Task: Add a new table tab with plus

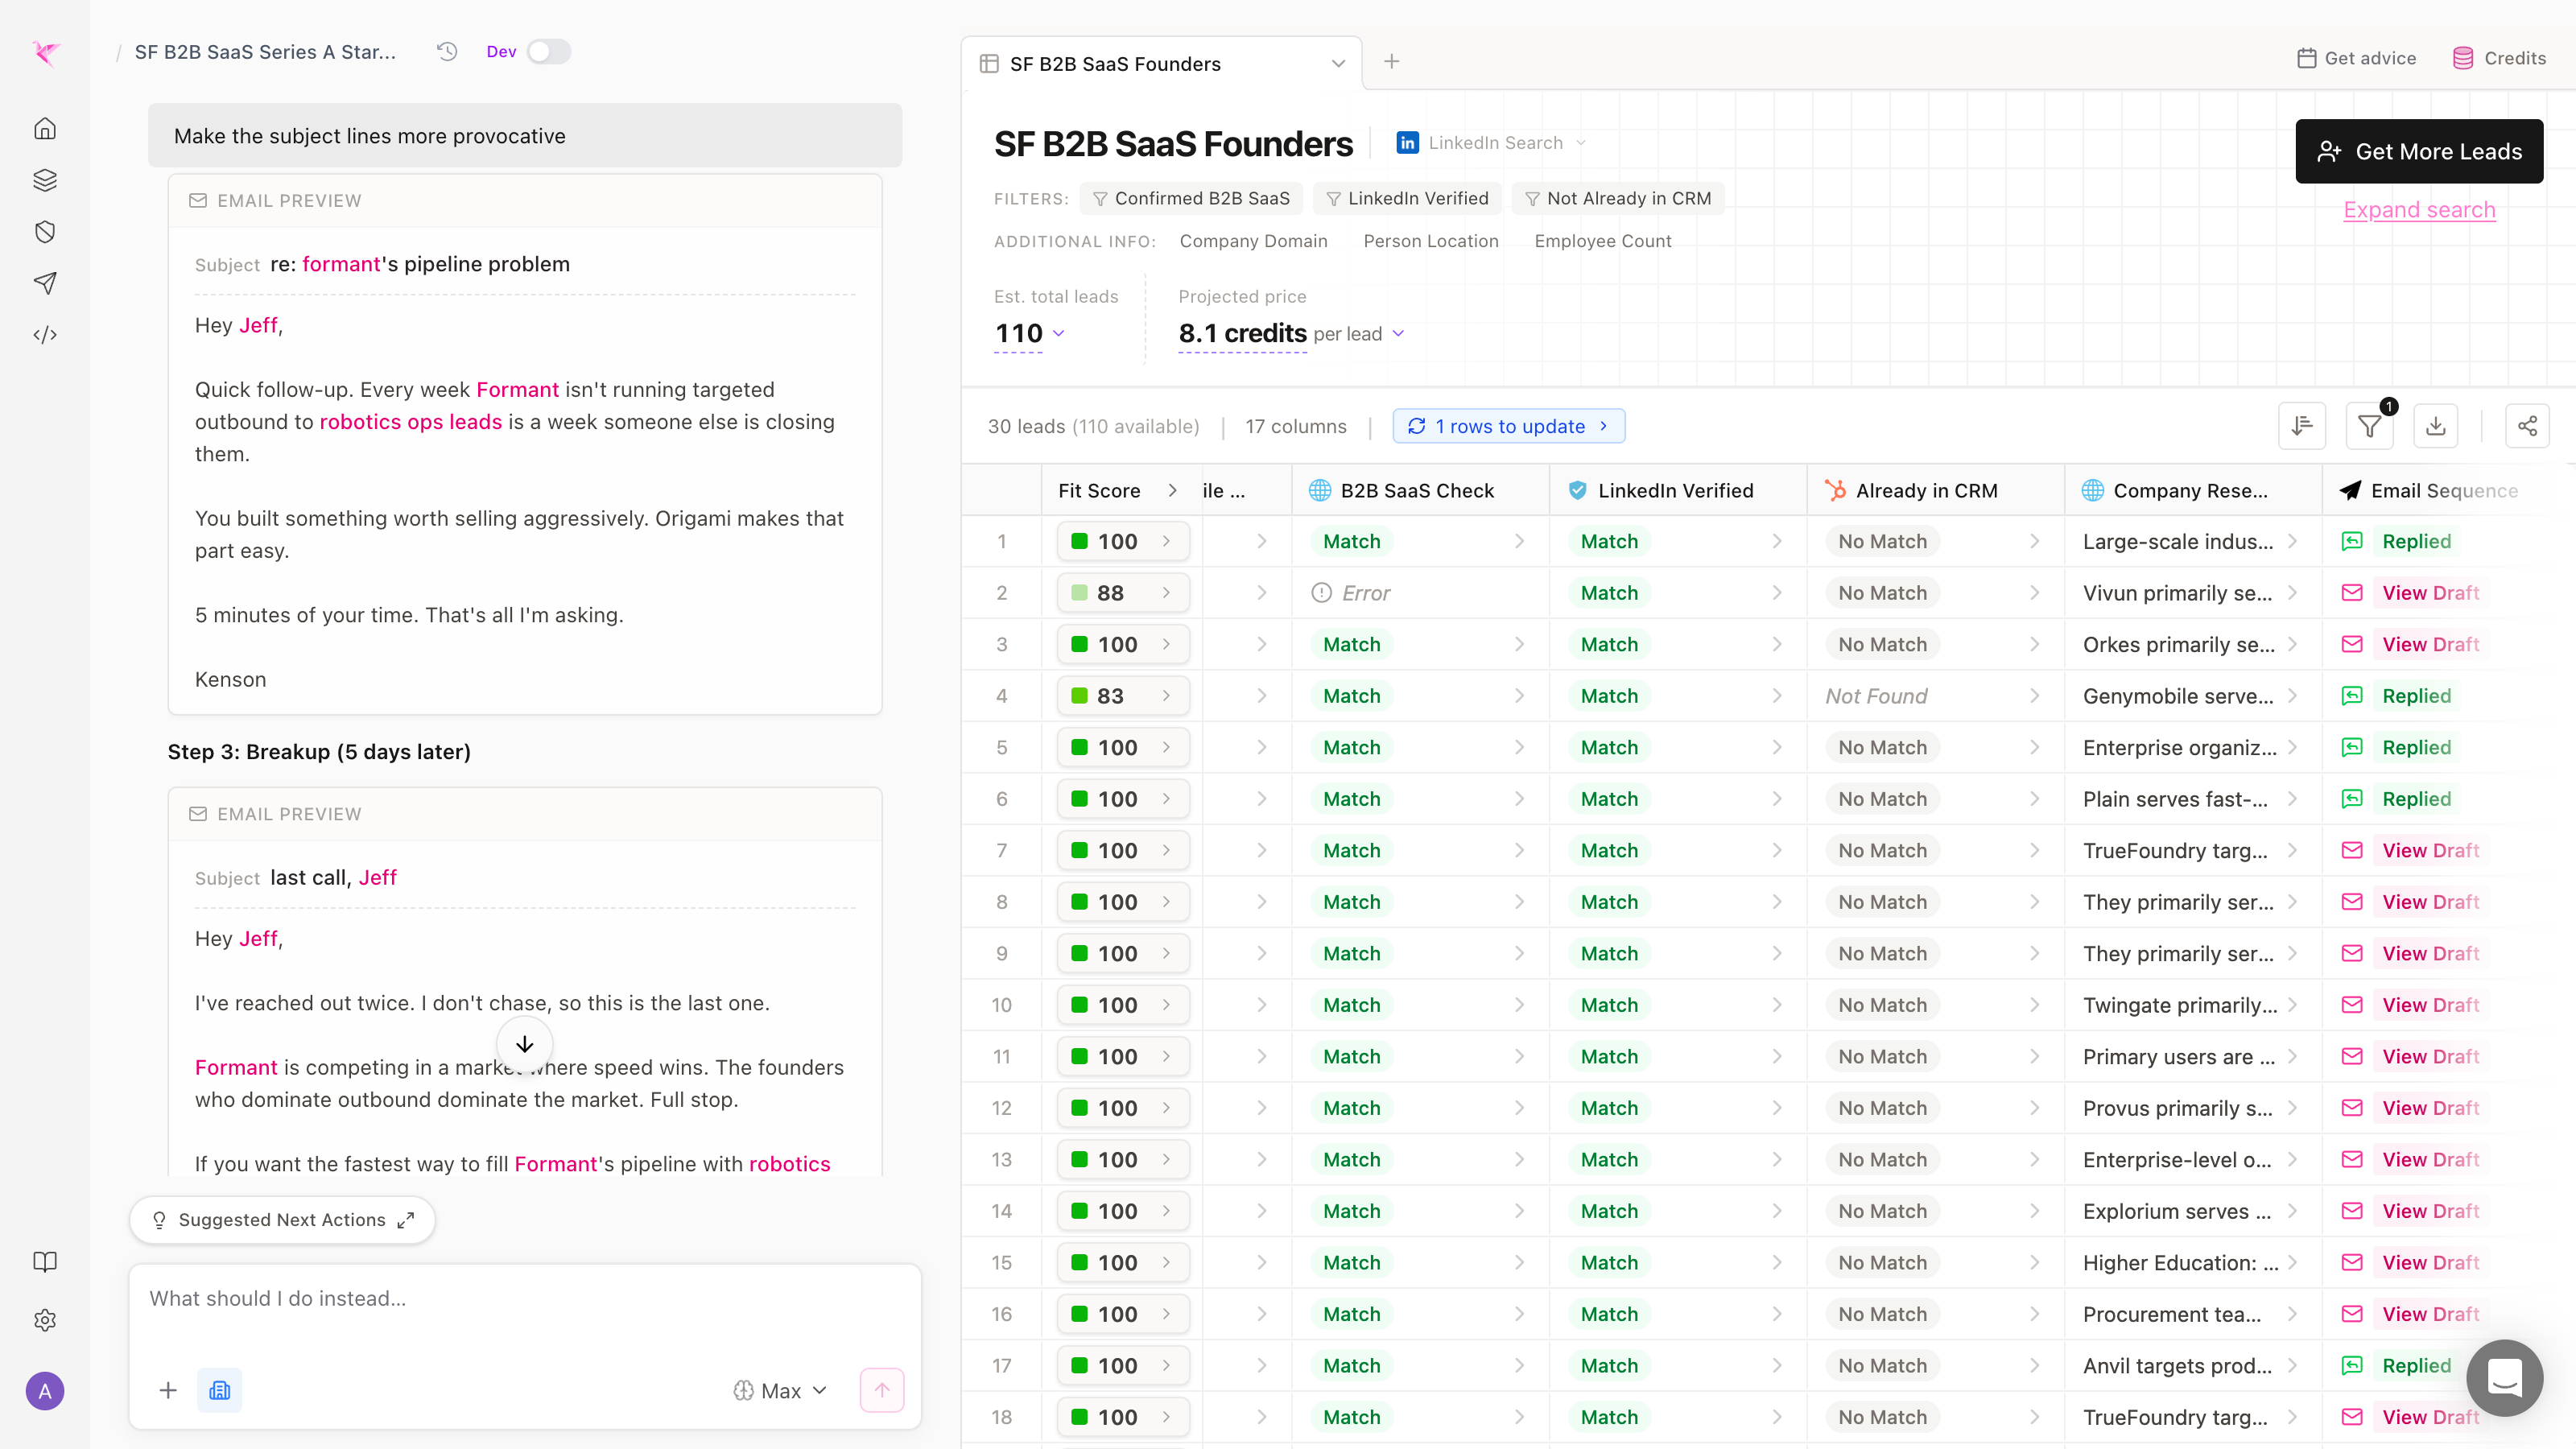Action: 1391,62
